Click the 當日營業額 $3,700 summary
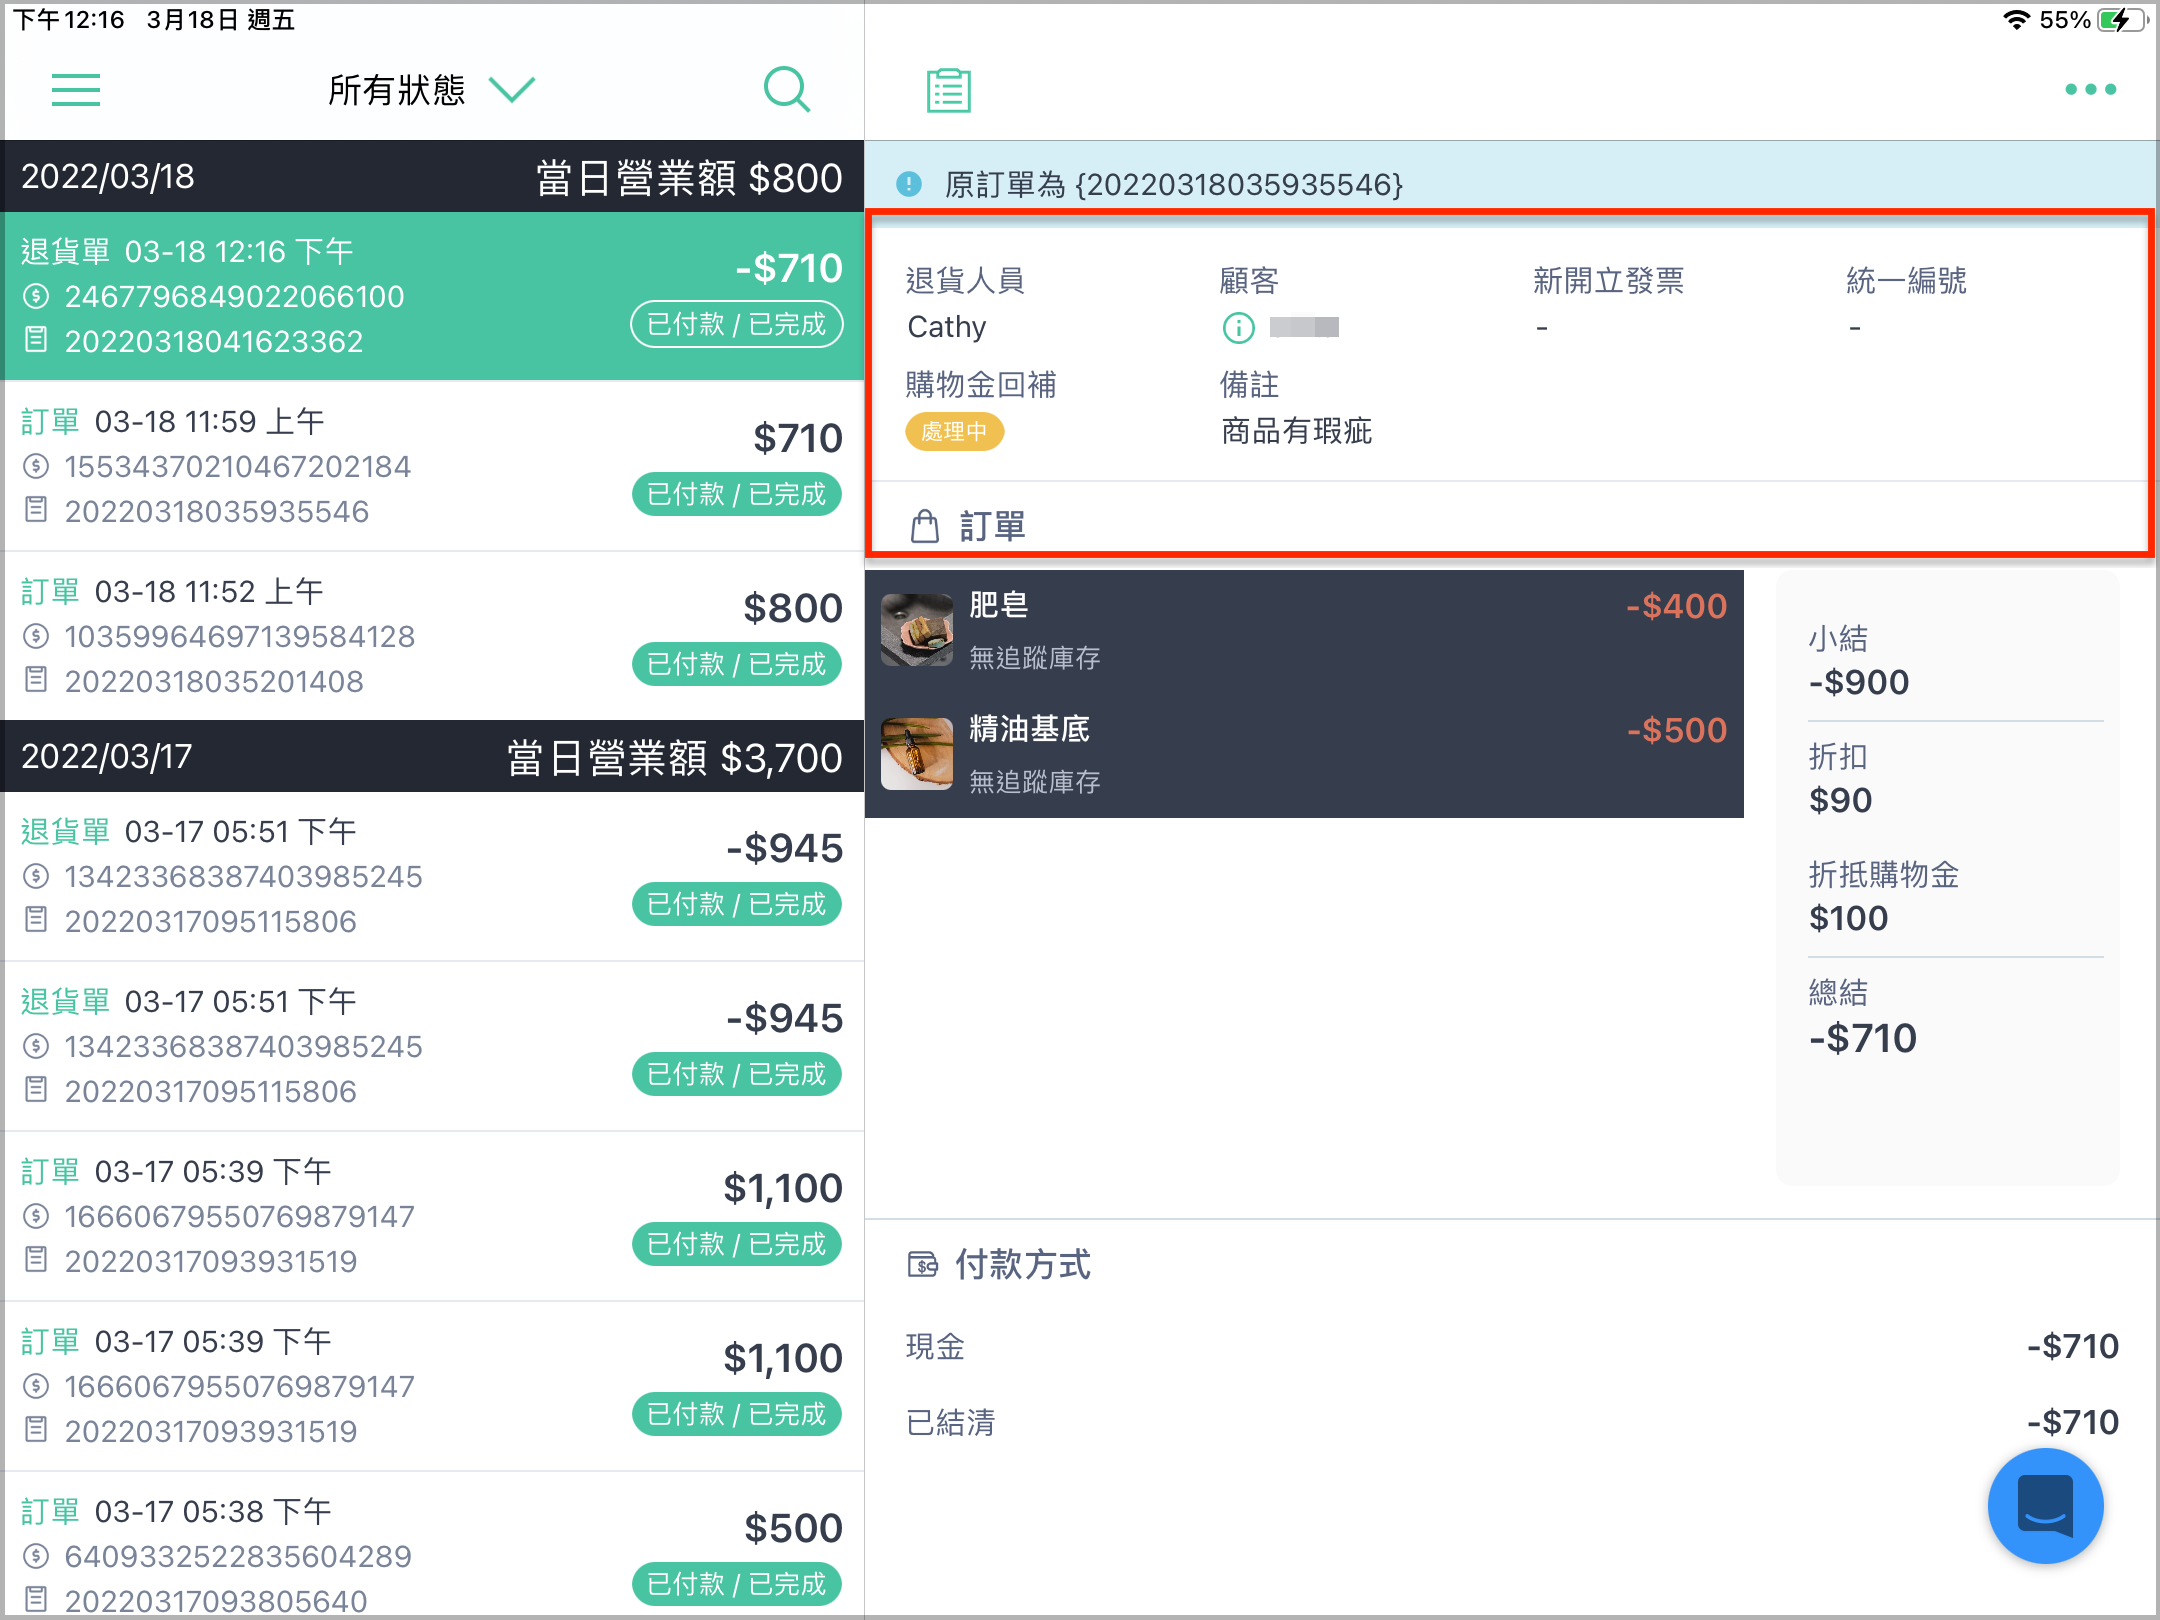2160x1620 pixels. pos(674,757)
